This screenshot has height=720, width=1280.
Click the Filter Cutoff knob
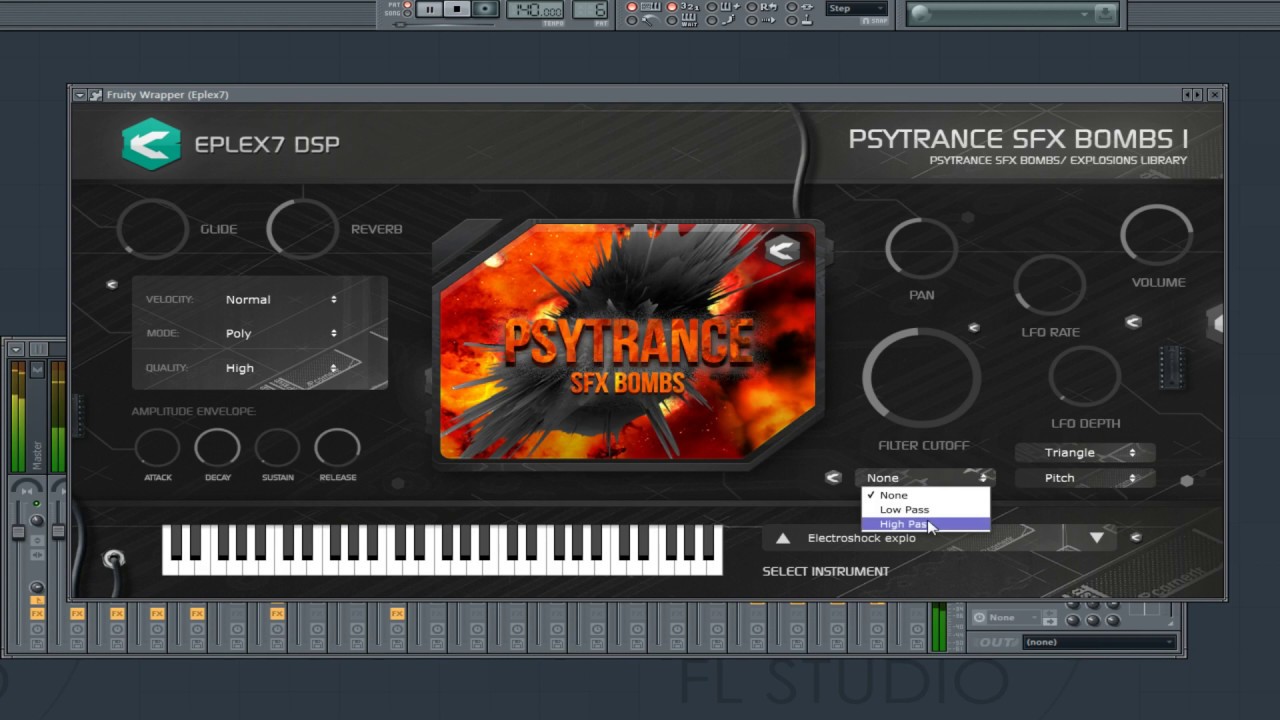922,377
